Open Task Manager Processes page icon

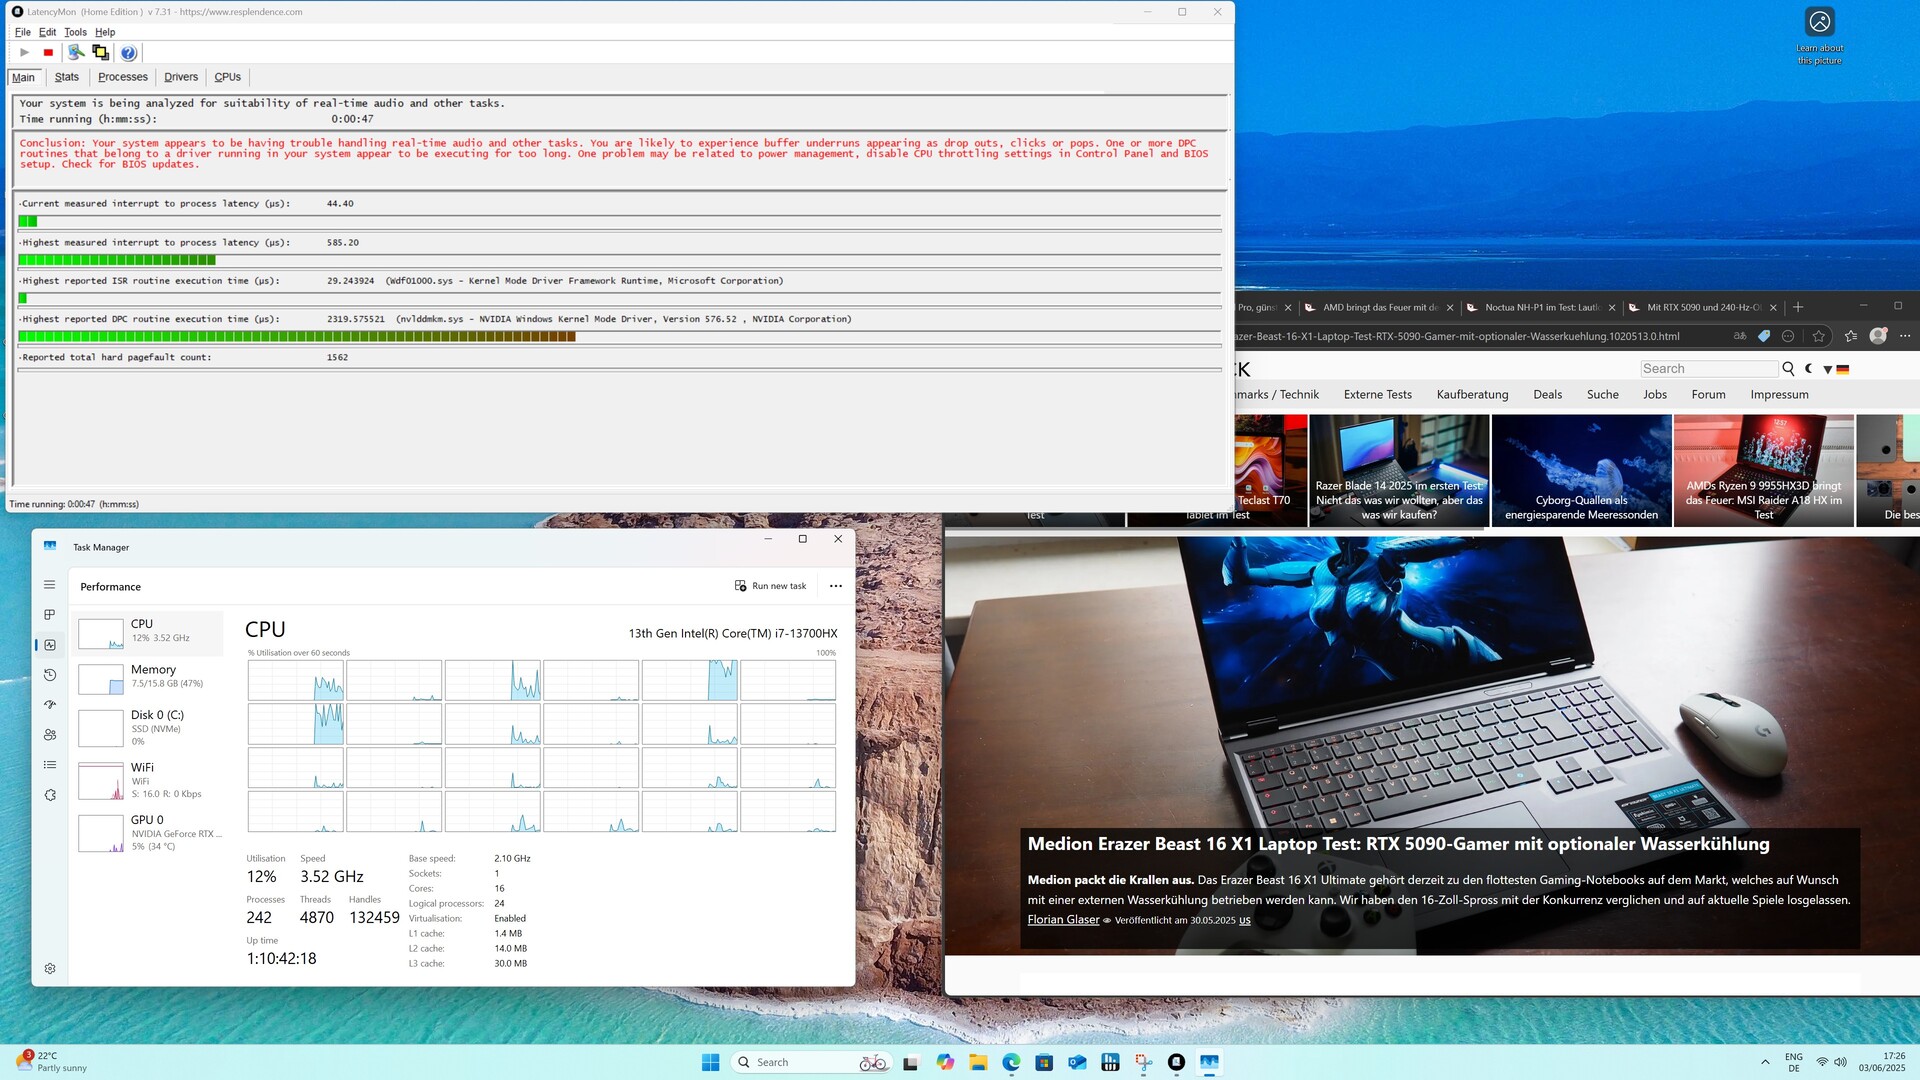click(50, 615)
